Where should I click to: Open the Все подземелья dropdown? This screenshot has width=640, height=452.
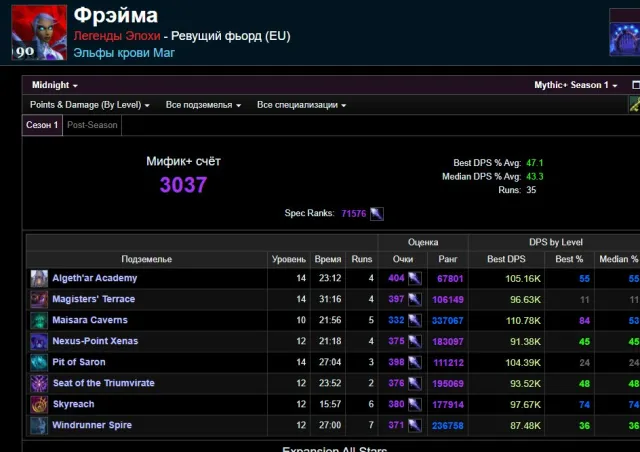click(x=203, y=105)
